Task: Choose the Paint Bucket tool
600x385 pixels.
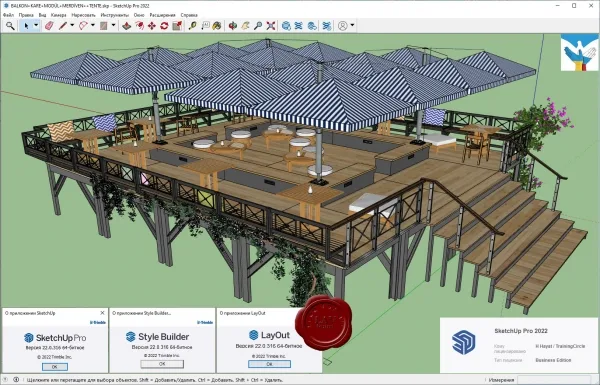Action: coord(217,26)
